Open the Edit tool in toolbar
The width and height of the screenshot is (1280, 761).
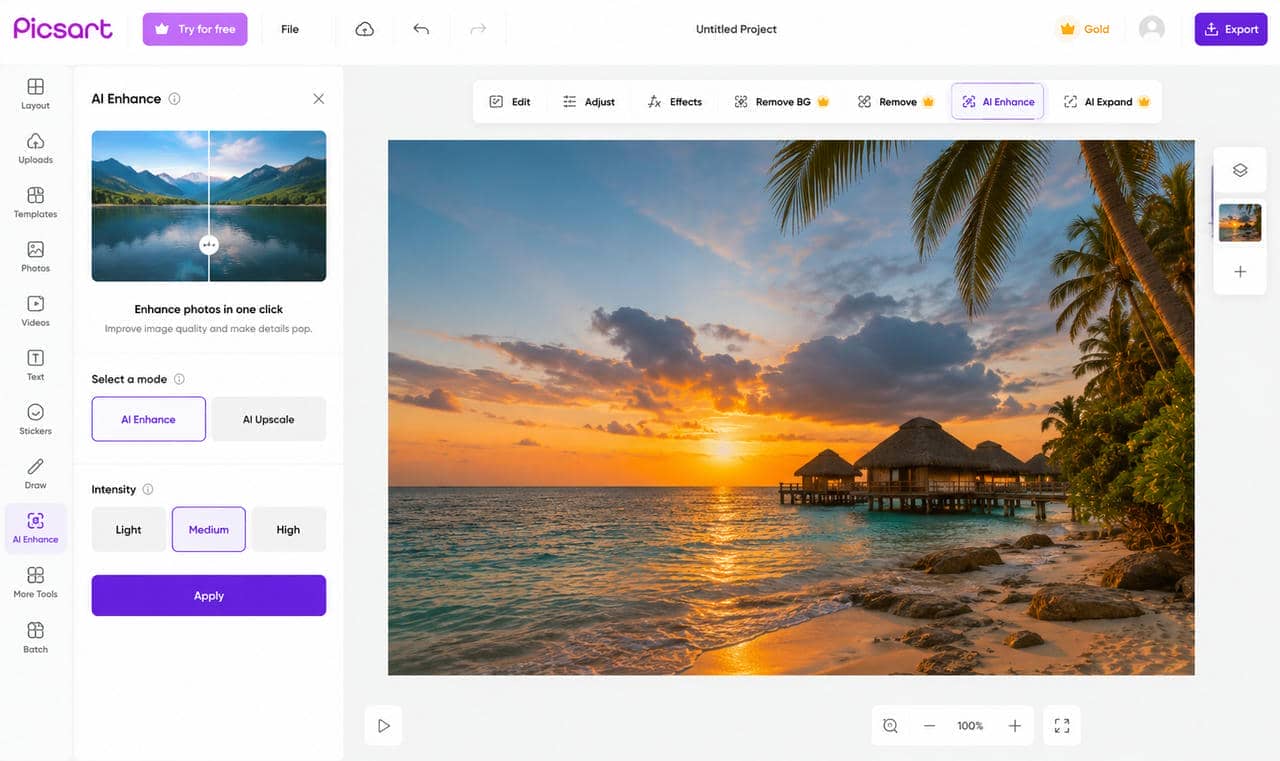point(510,102)
